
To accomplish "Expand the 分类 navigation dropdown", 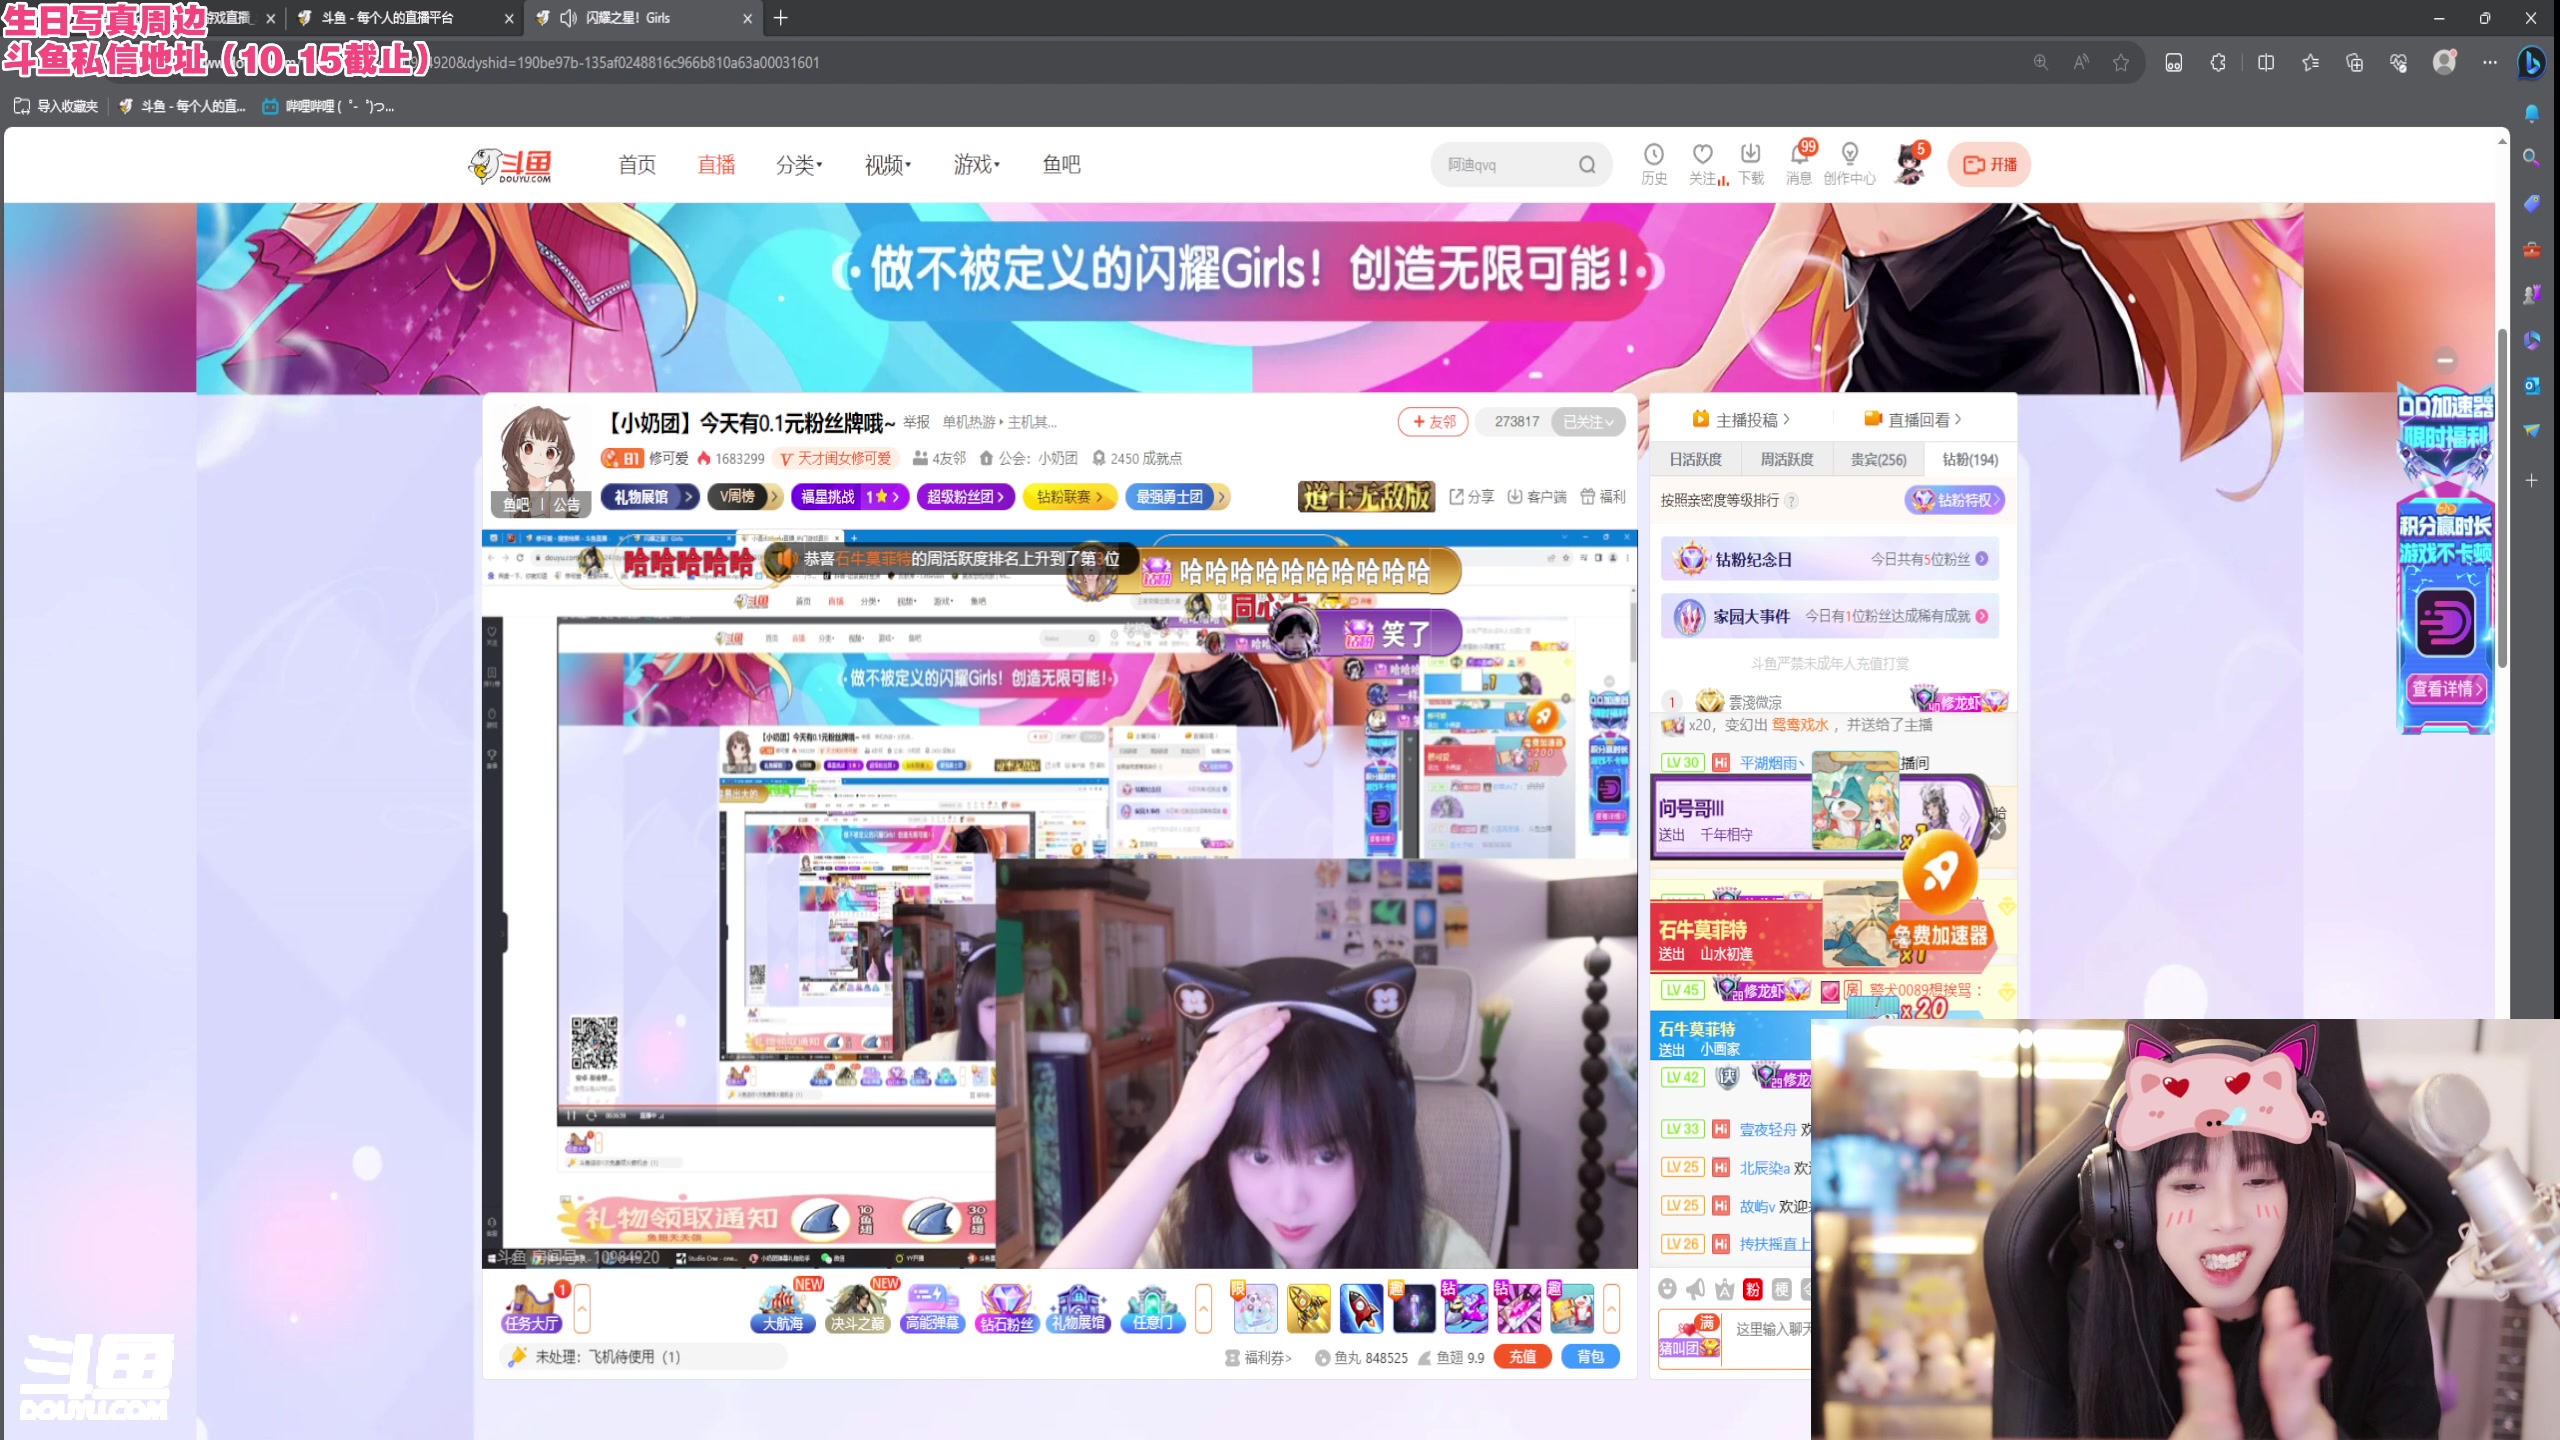I will coord(799,165).
